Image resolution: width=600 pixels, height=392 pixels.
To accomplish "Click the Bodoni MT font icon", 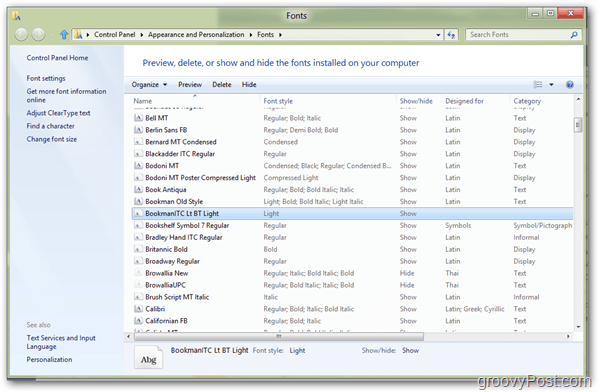I will 139,165.
